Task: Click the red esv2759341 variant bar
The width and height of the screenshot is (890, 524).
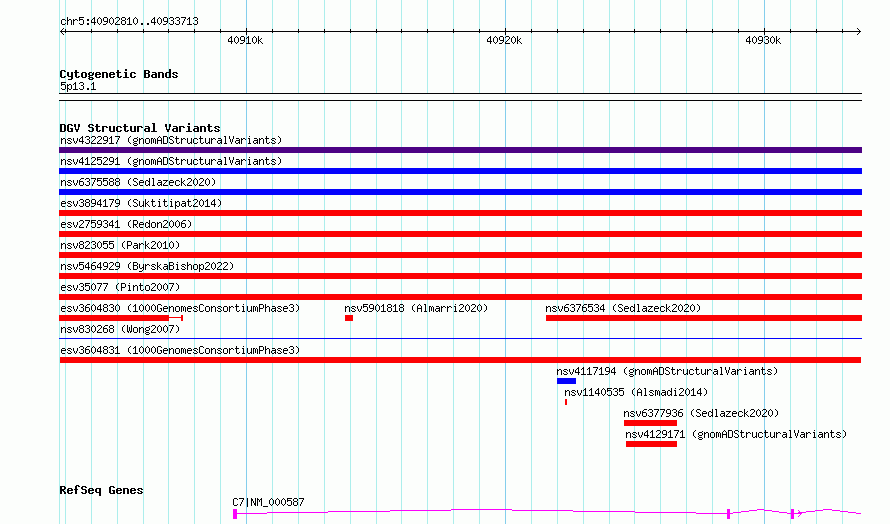Action: pyautogui.click(x=460, y=234)
